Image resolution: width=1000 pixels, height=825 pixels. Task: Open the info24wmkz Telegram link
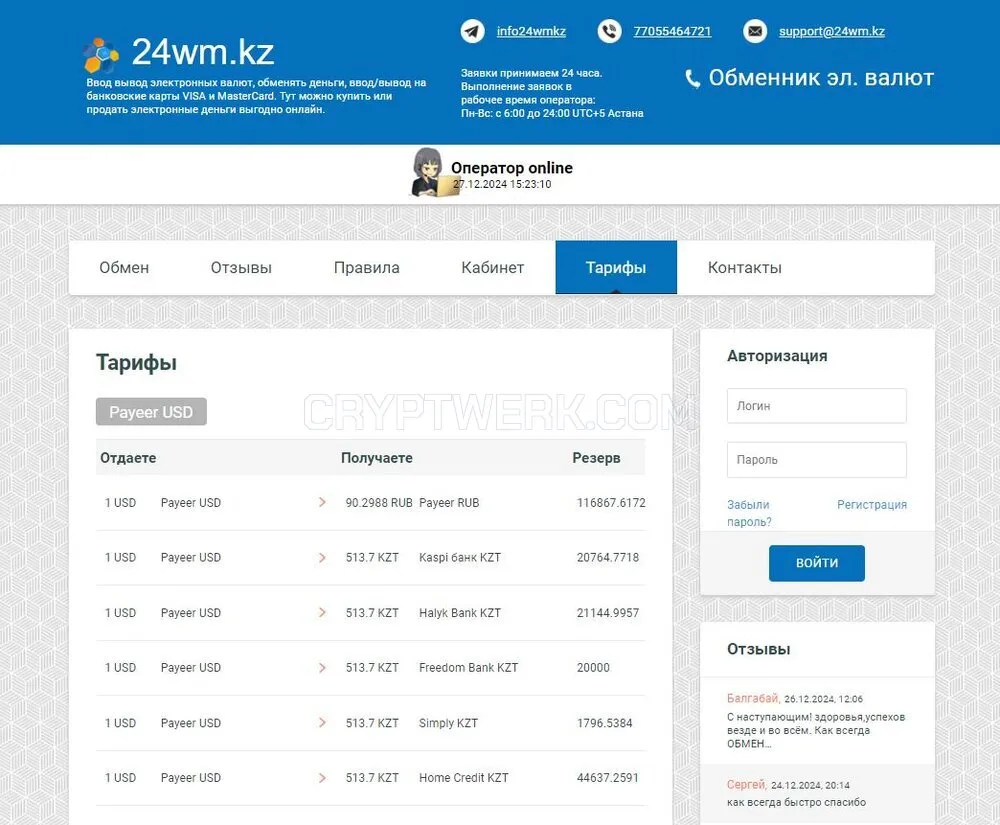coord(531,31)
